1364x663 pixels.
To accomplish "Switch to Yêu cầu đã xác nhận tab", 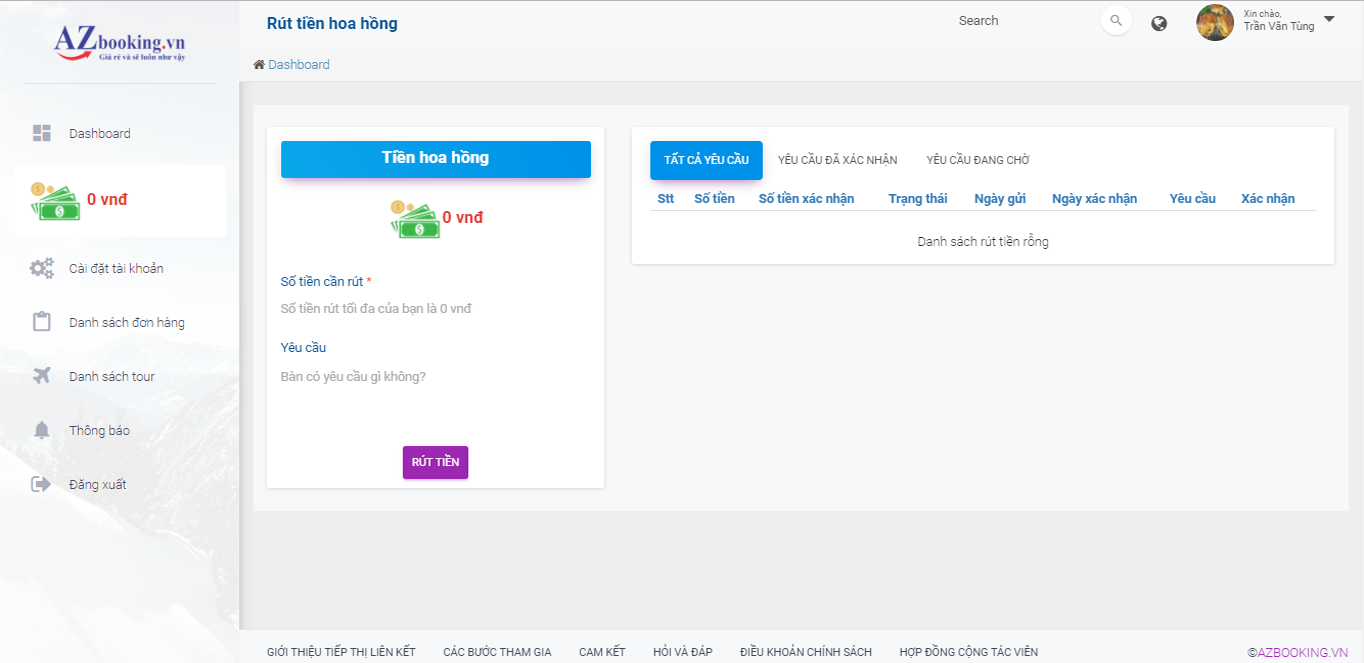I will click(837, 160).
